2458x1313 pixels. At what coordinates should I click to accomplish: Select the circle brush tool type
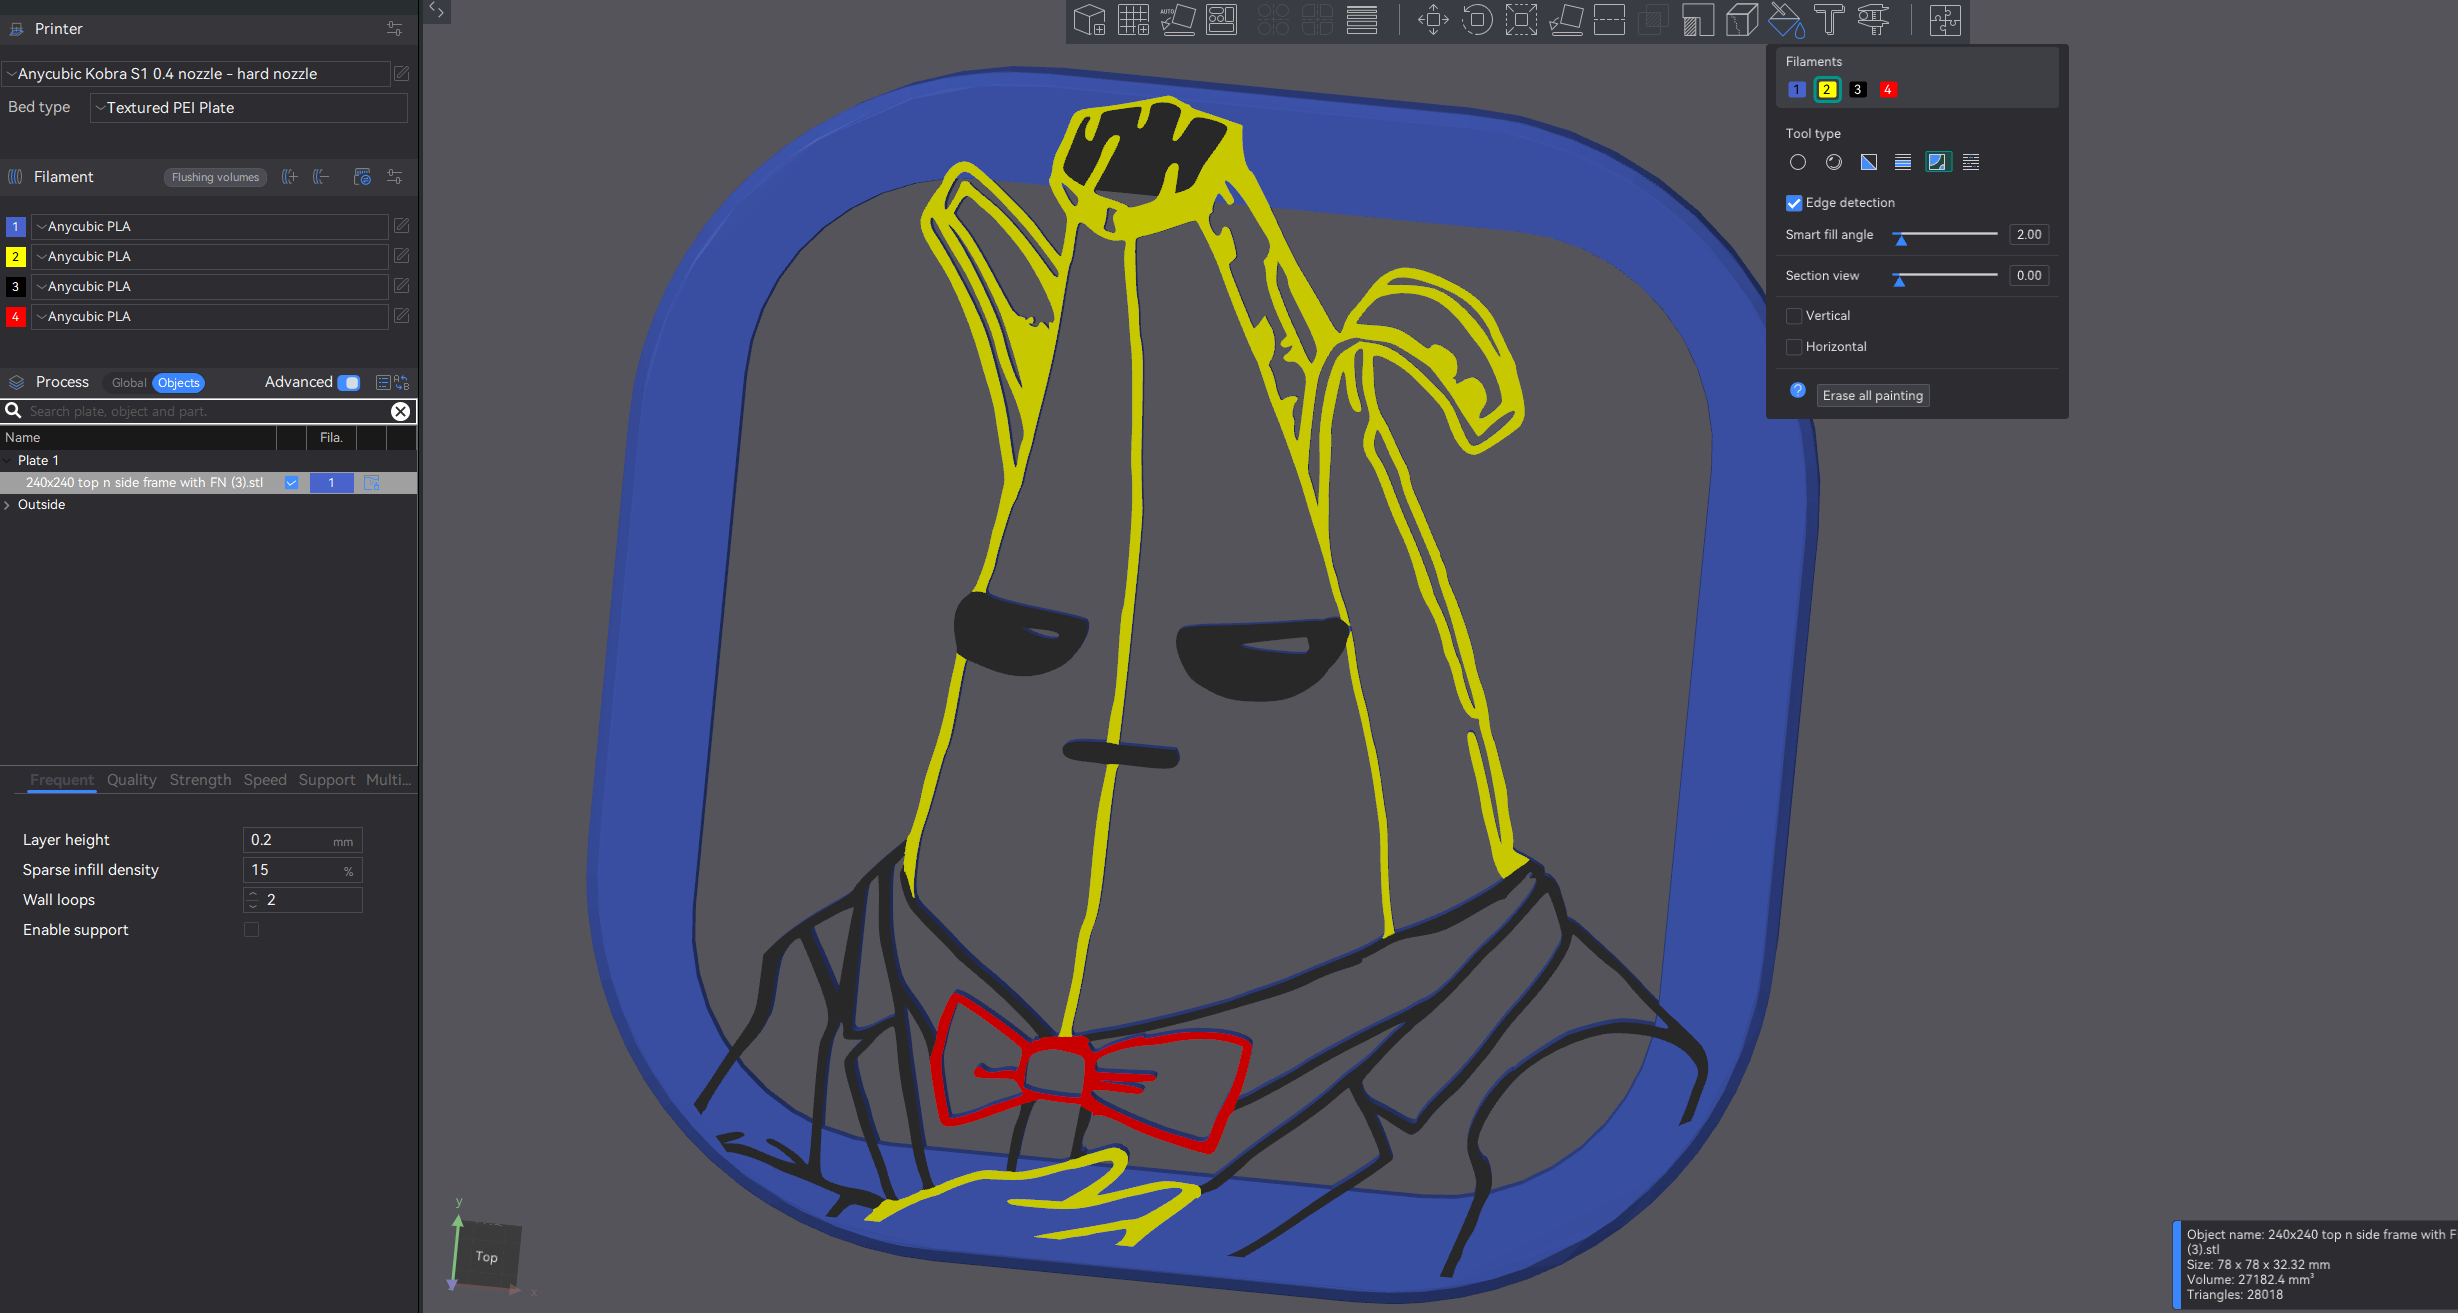pos(1798,162)
